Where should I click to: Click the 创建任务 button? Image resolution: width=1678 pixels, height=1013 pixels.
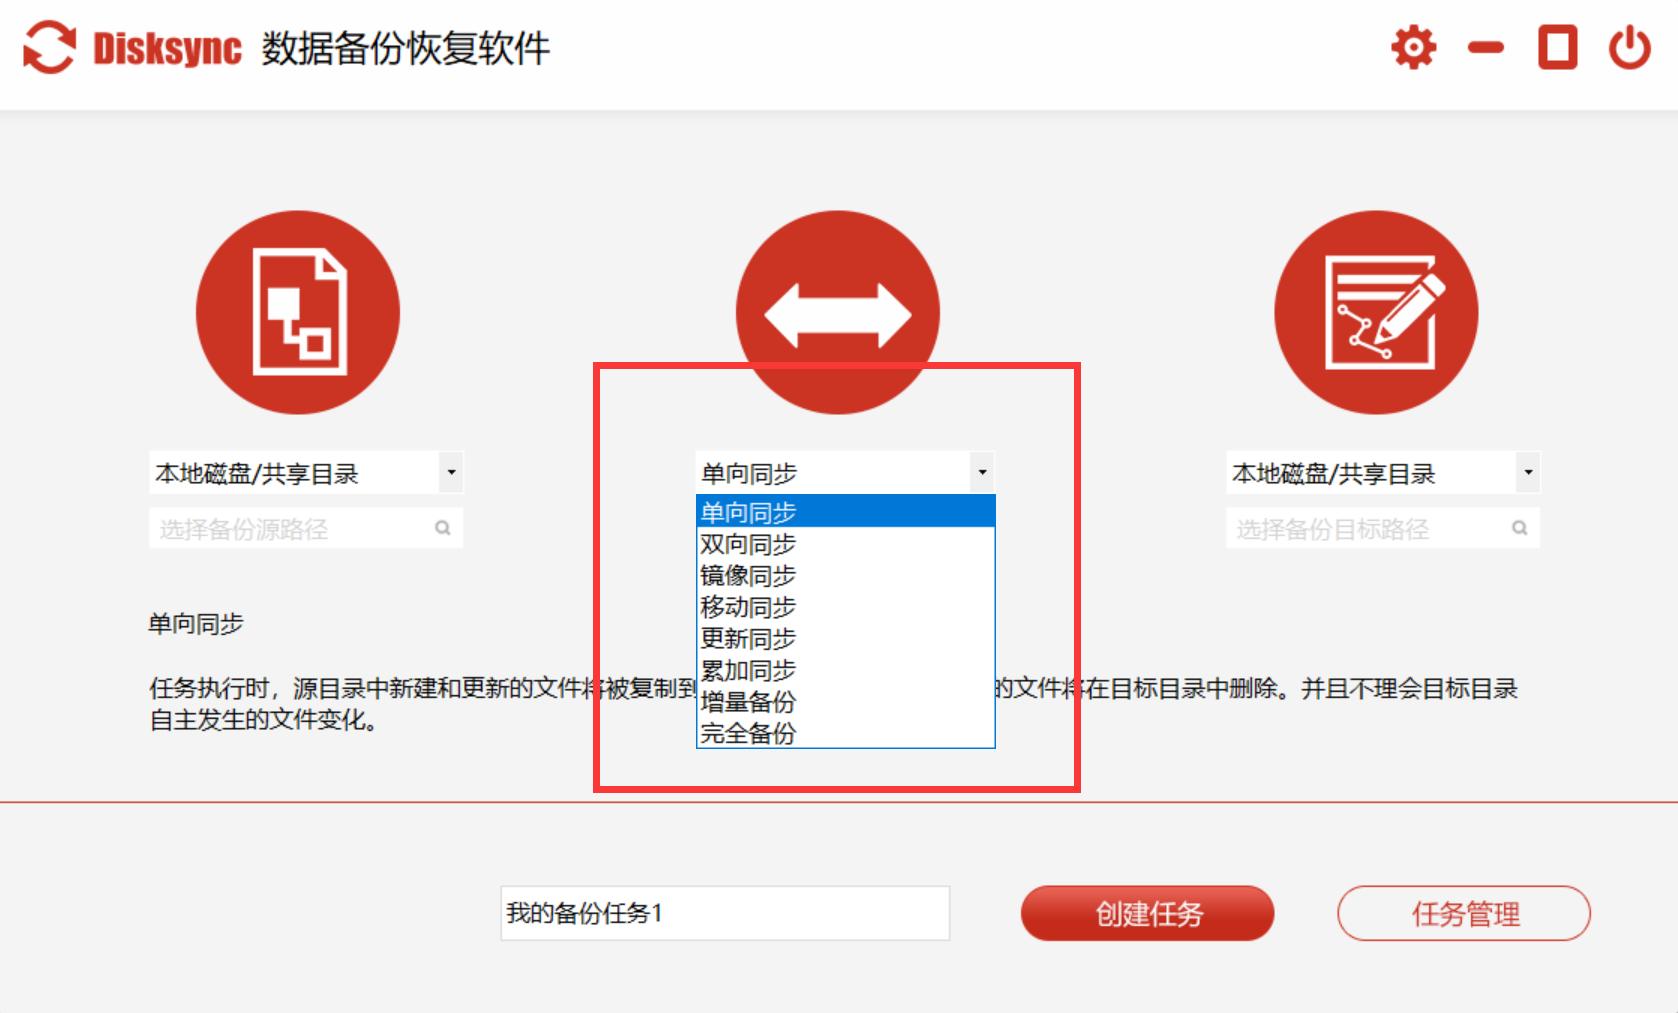point(1146,912)
